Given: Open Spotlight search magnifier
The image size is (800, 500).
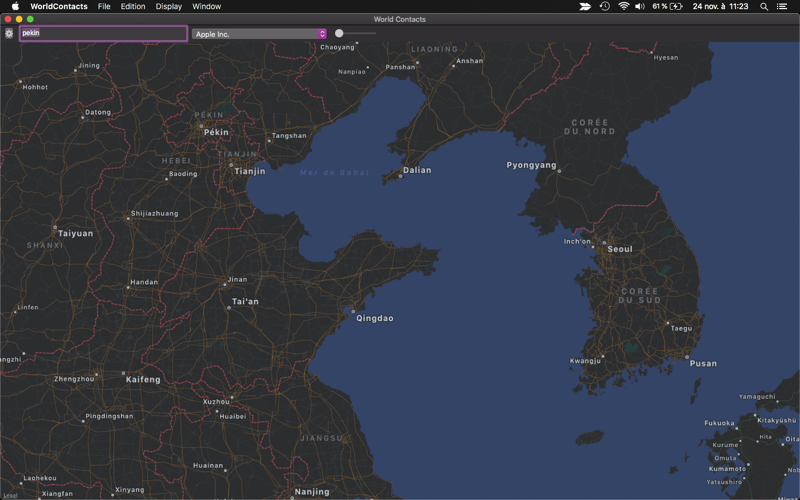Looking at the screenshot, I should click(764, 7).
